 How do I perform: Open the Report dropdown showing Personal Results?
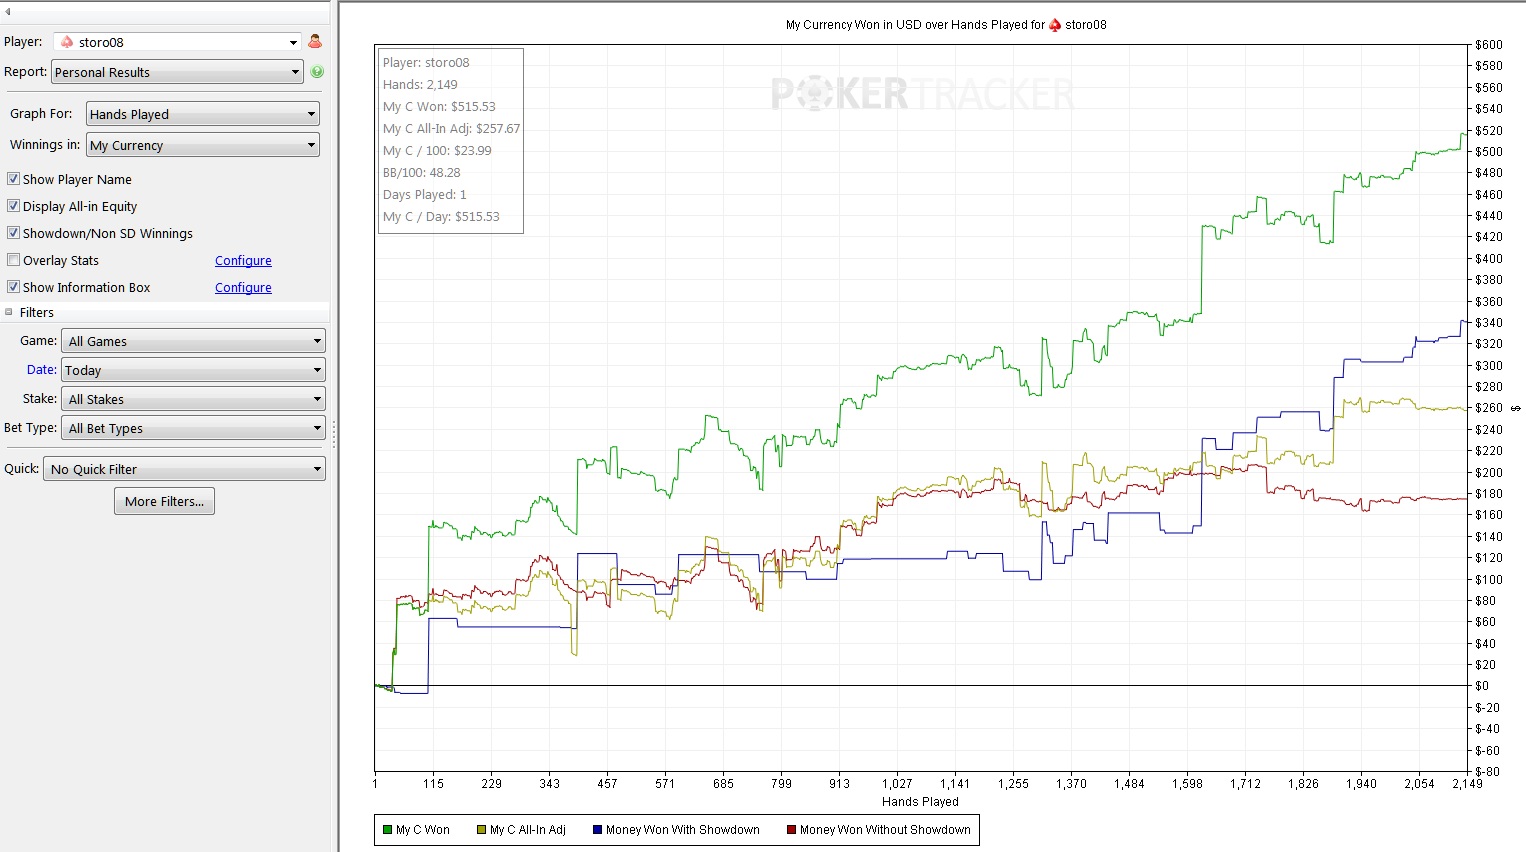tap(177, 72)
